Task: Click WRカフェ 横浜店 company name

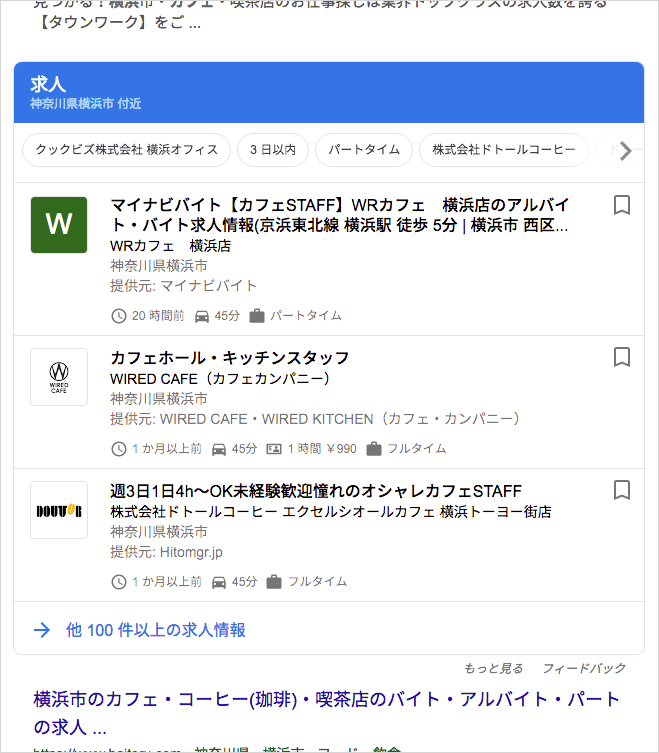Action: point(171,246)
